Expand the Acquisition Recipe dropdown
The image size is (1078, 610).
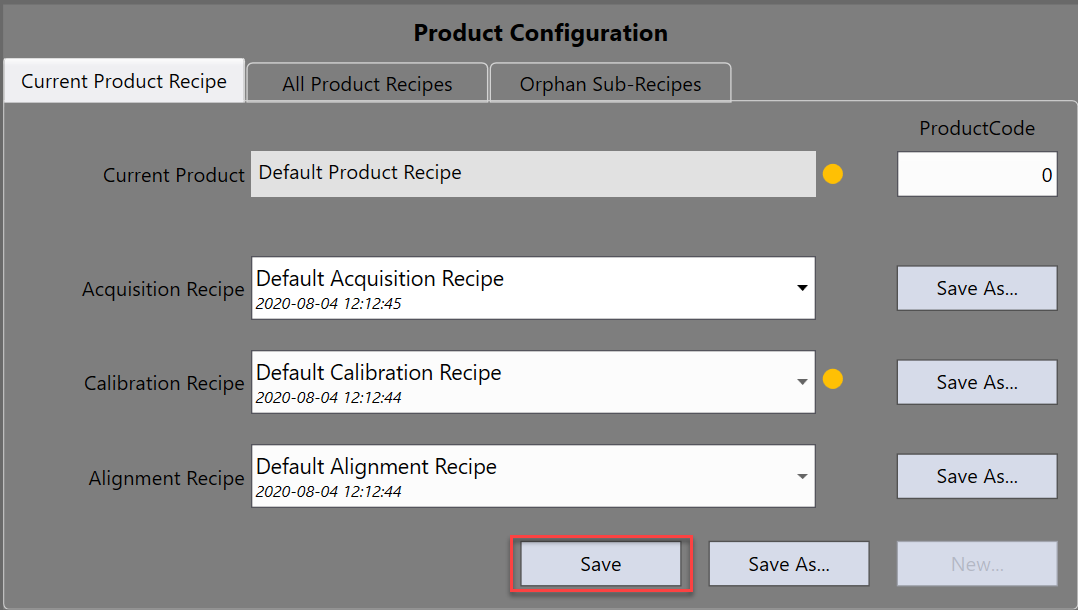pos(802,288)
